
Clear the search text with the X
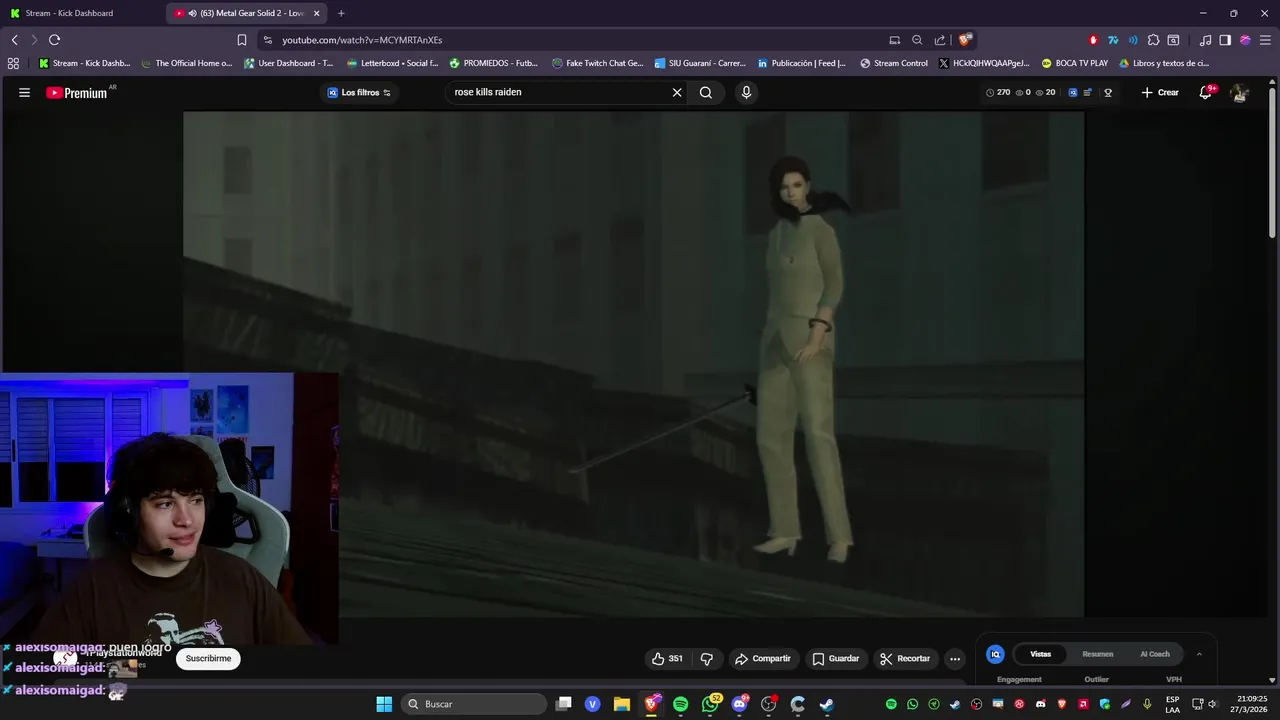pyautogui.click(x=677, y=92)
